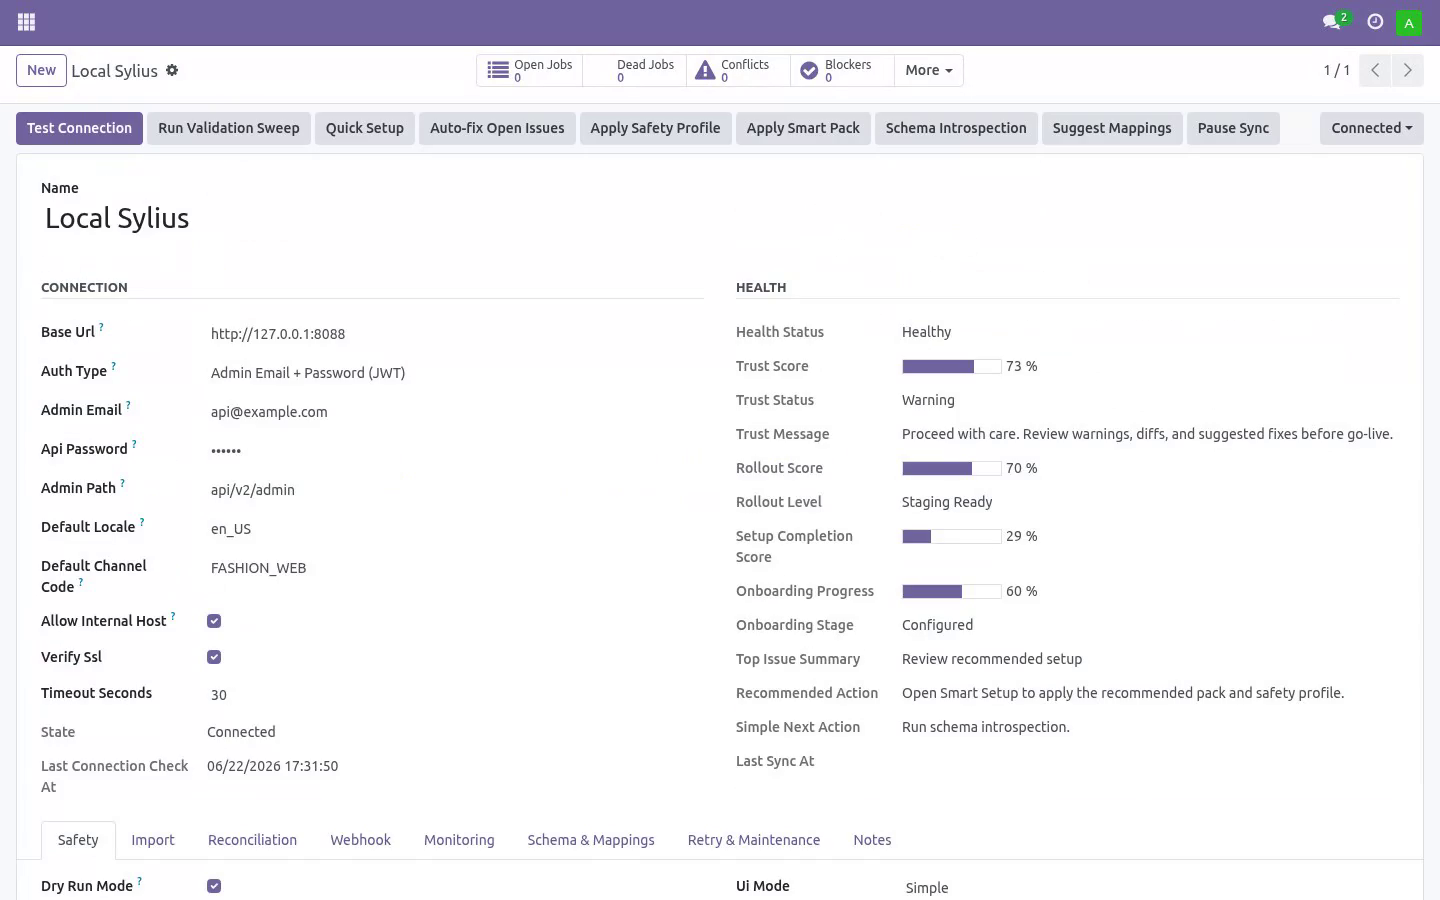Open the Ui Mode Simple selector

pyautogui.click(x=1150, y=888)
